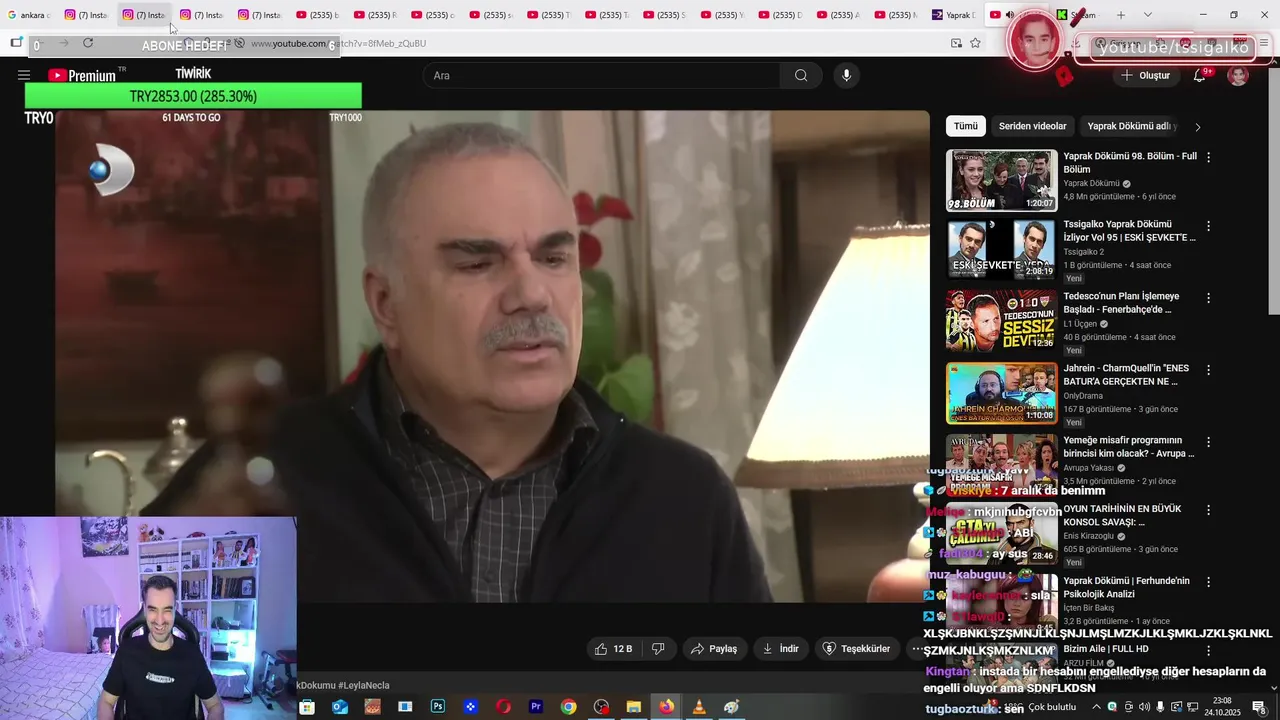Open the title Tedesco'nun Planı İşlemeye Başladı
The image size is (1280, 720).
tap(1121, 303)
